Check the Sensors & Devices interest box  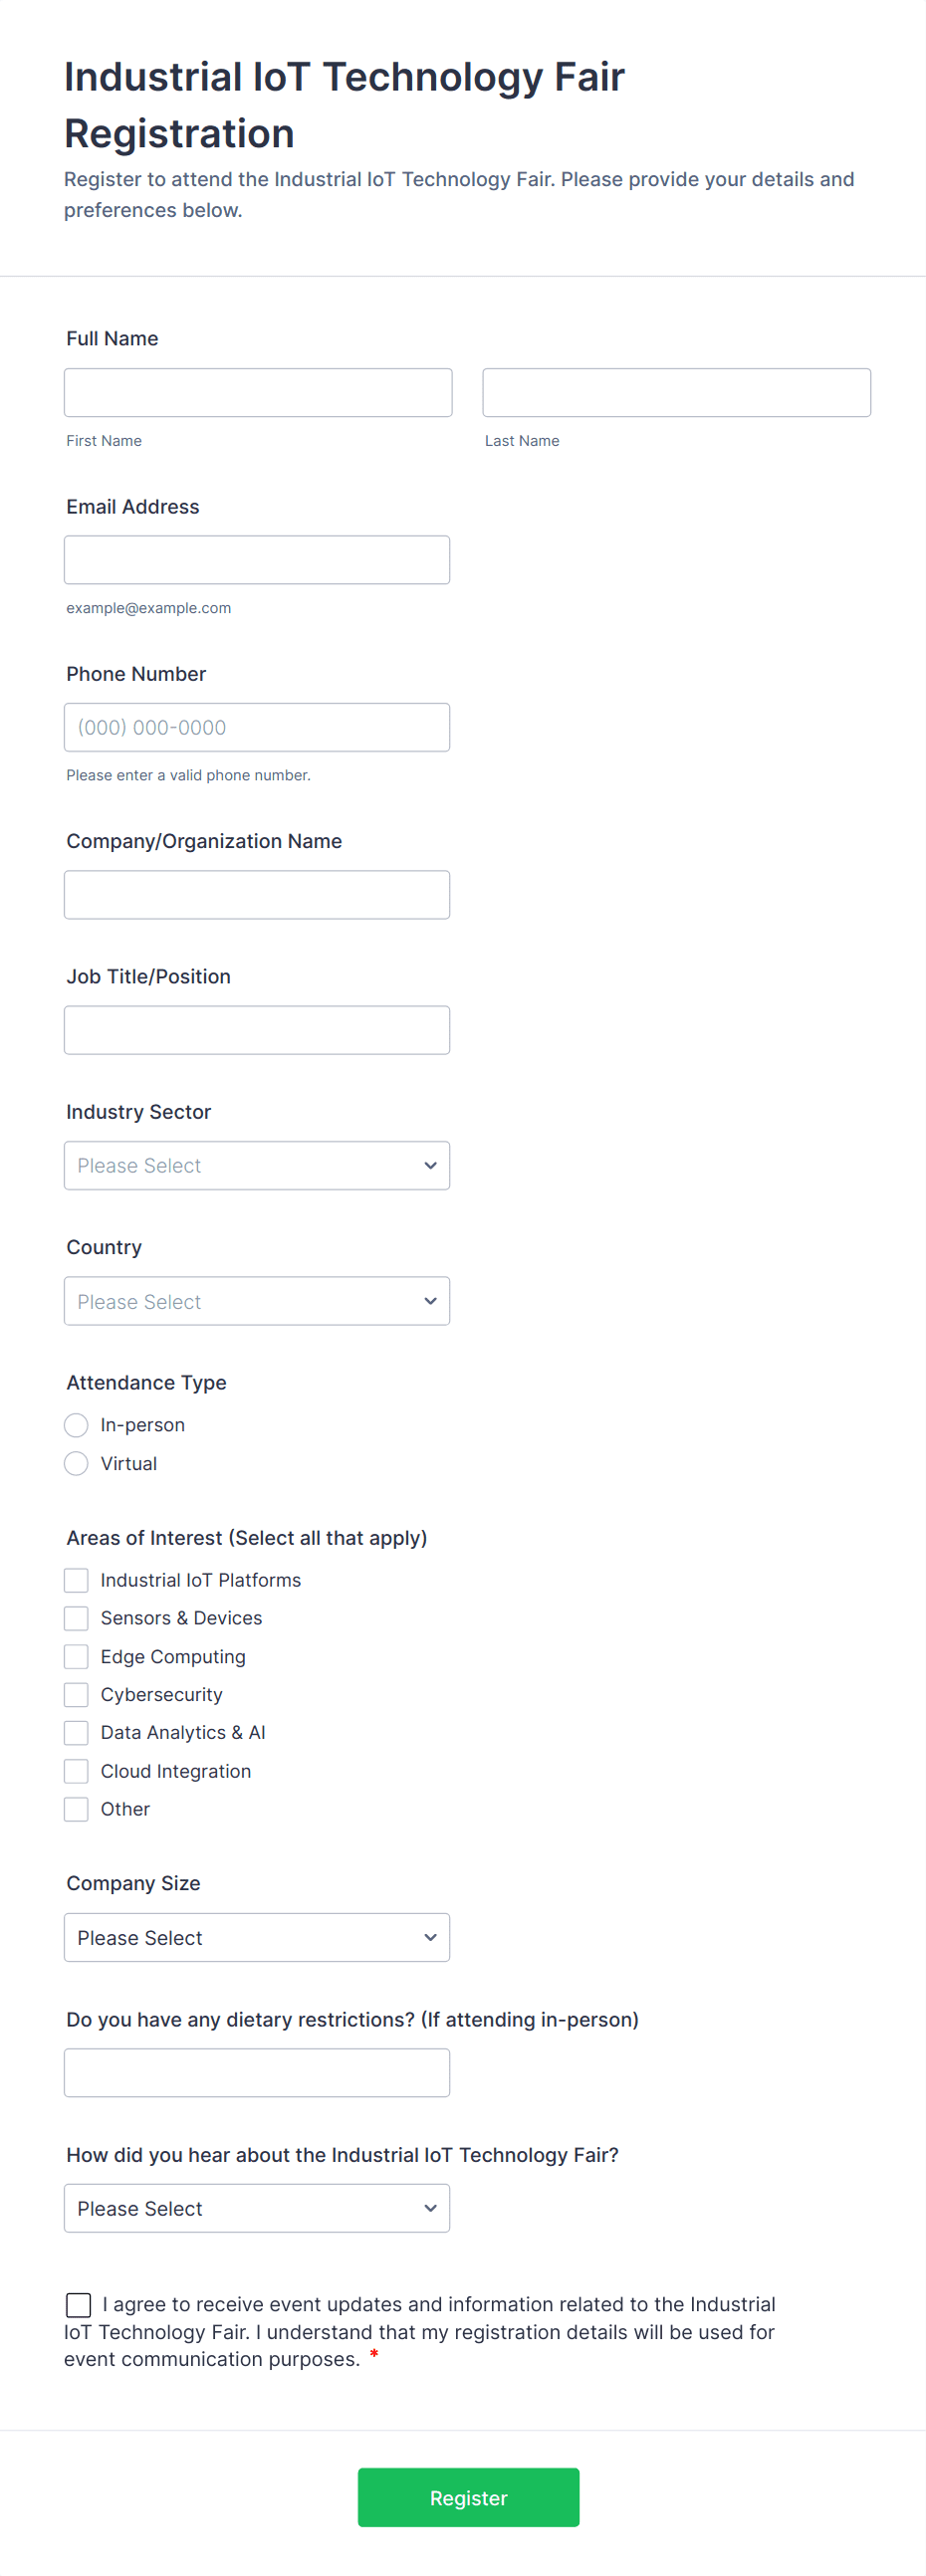pos(76,1618)
